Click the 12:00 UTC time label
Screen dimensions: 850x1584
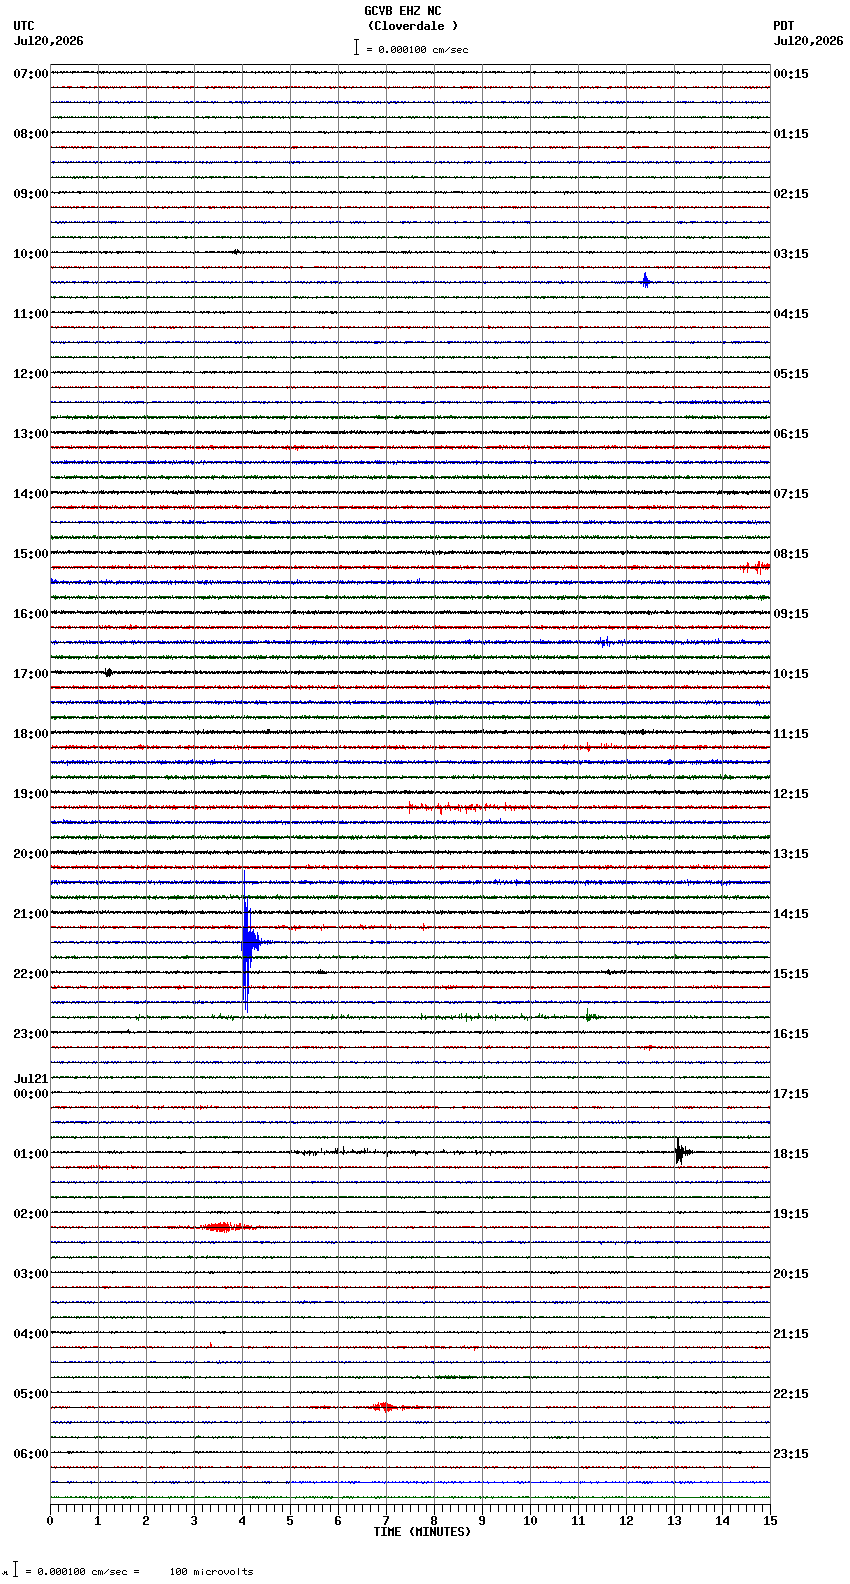click(31, 374)
